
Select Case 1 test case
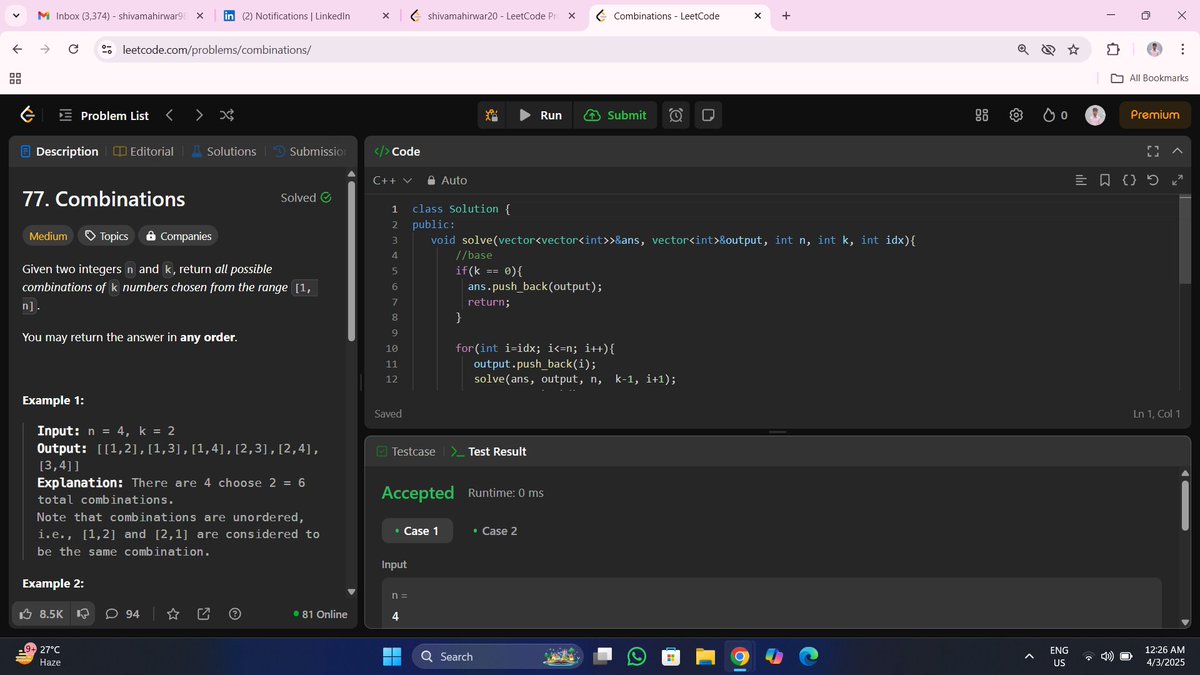[417, 531]
